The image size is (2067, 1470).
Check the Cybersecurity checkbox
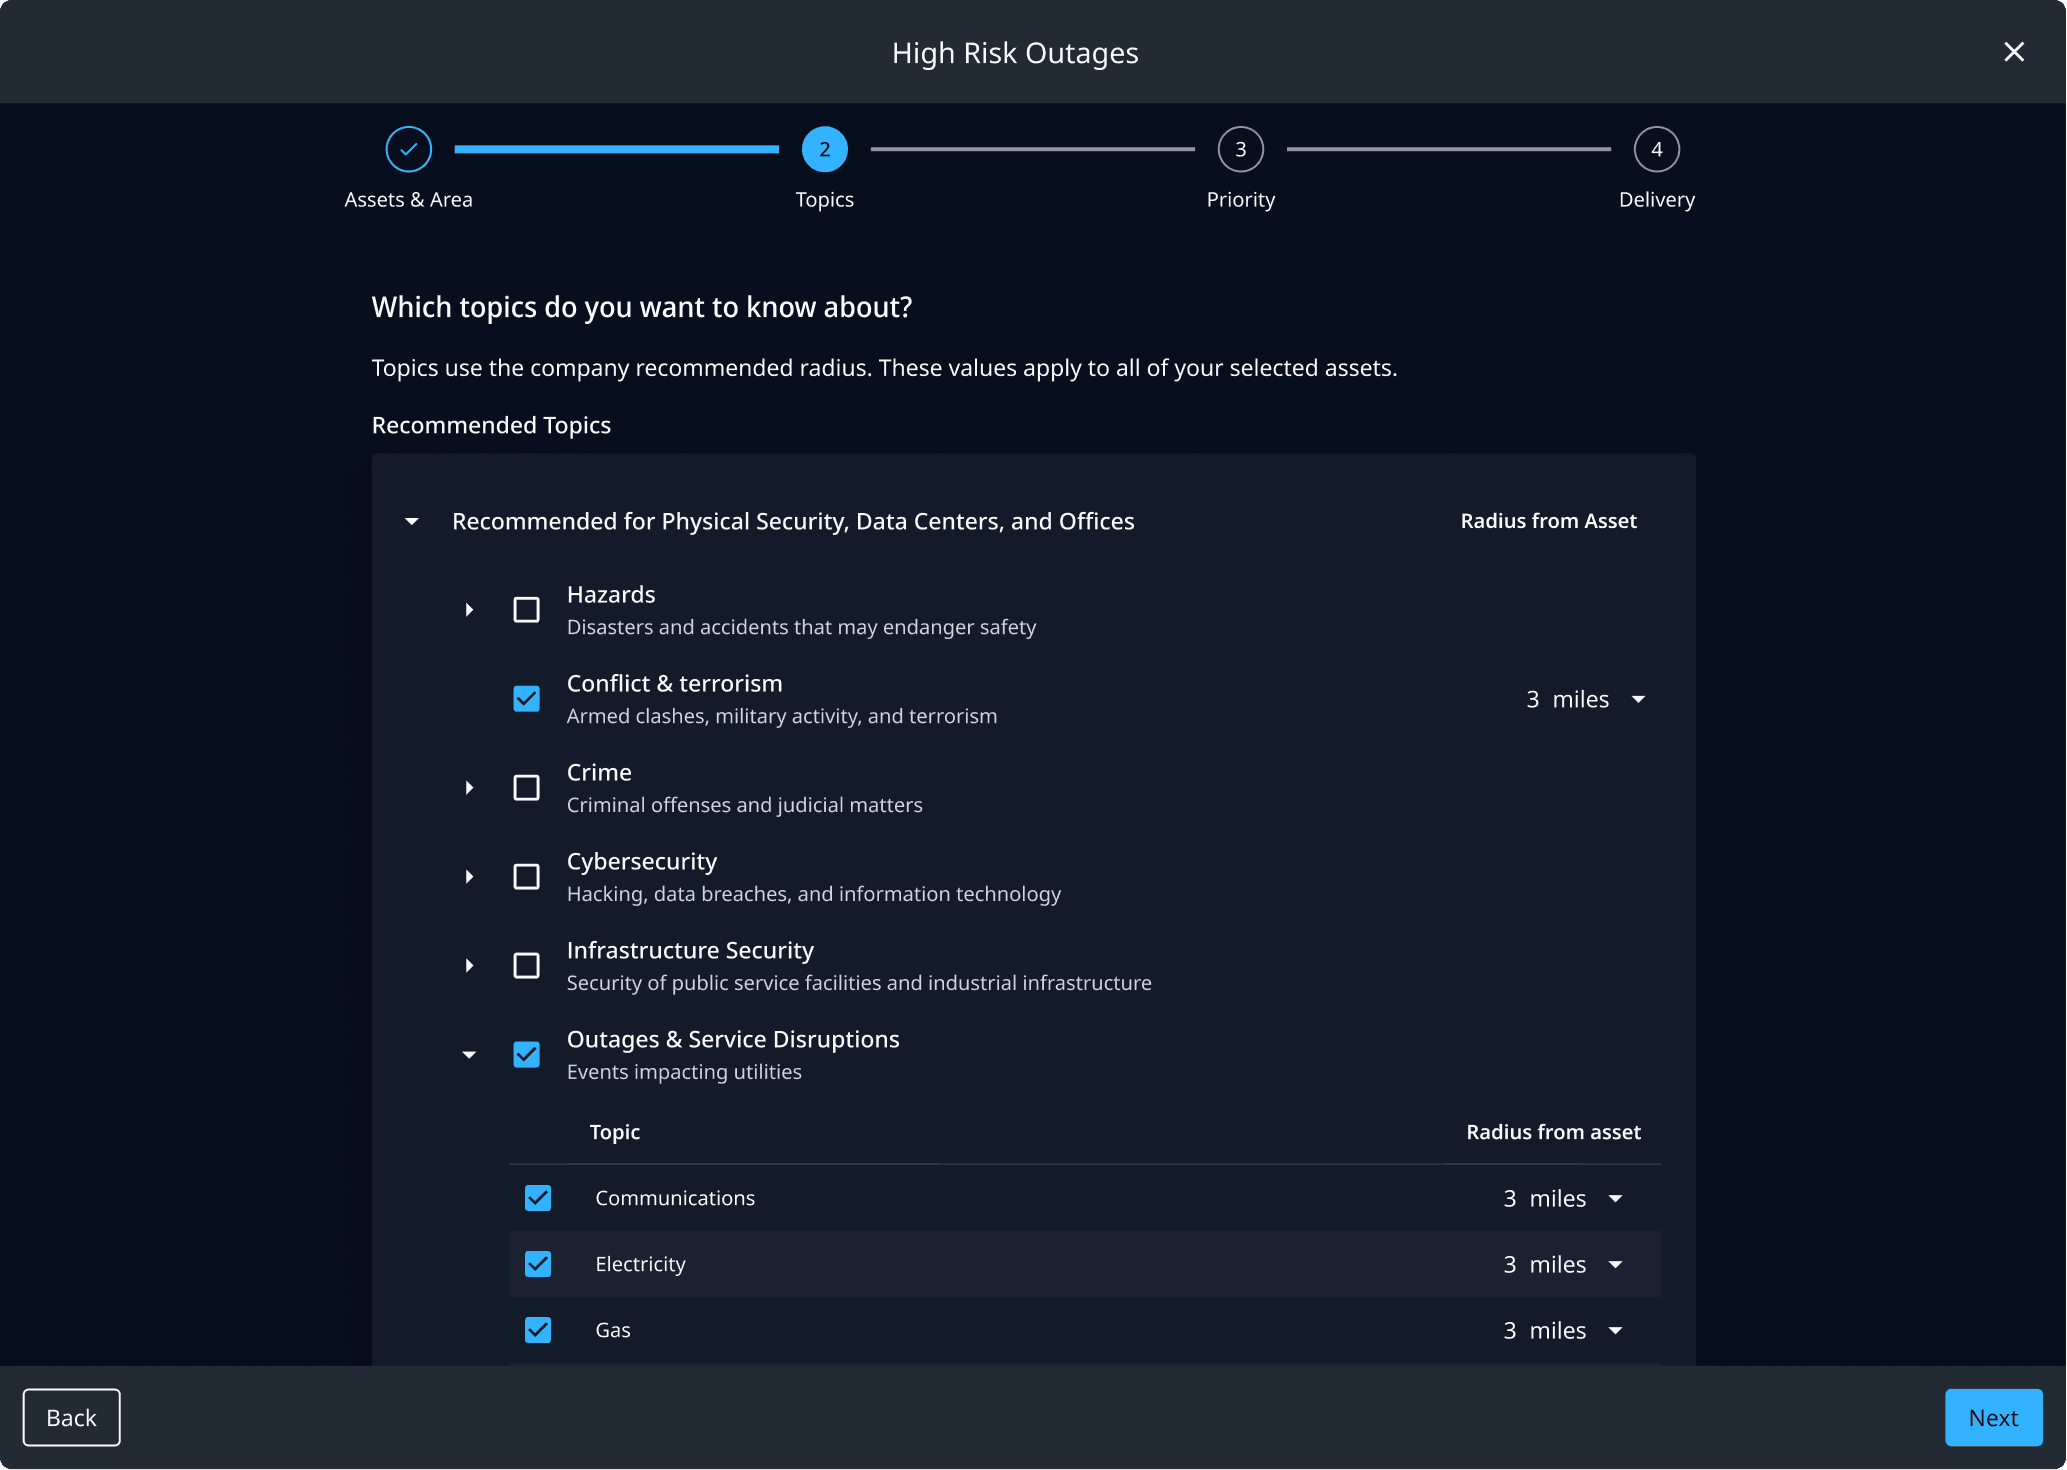point(526,877)
